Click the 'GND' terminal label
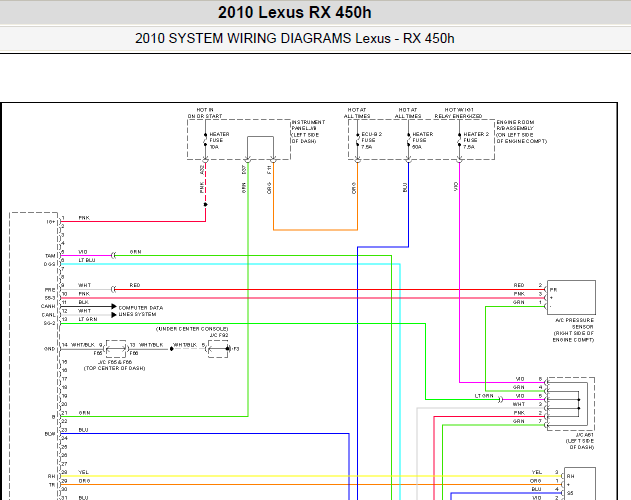631x500 pixels. 49,349
